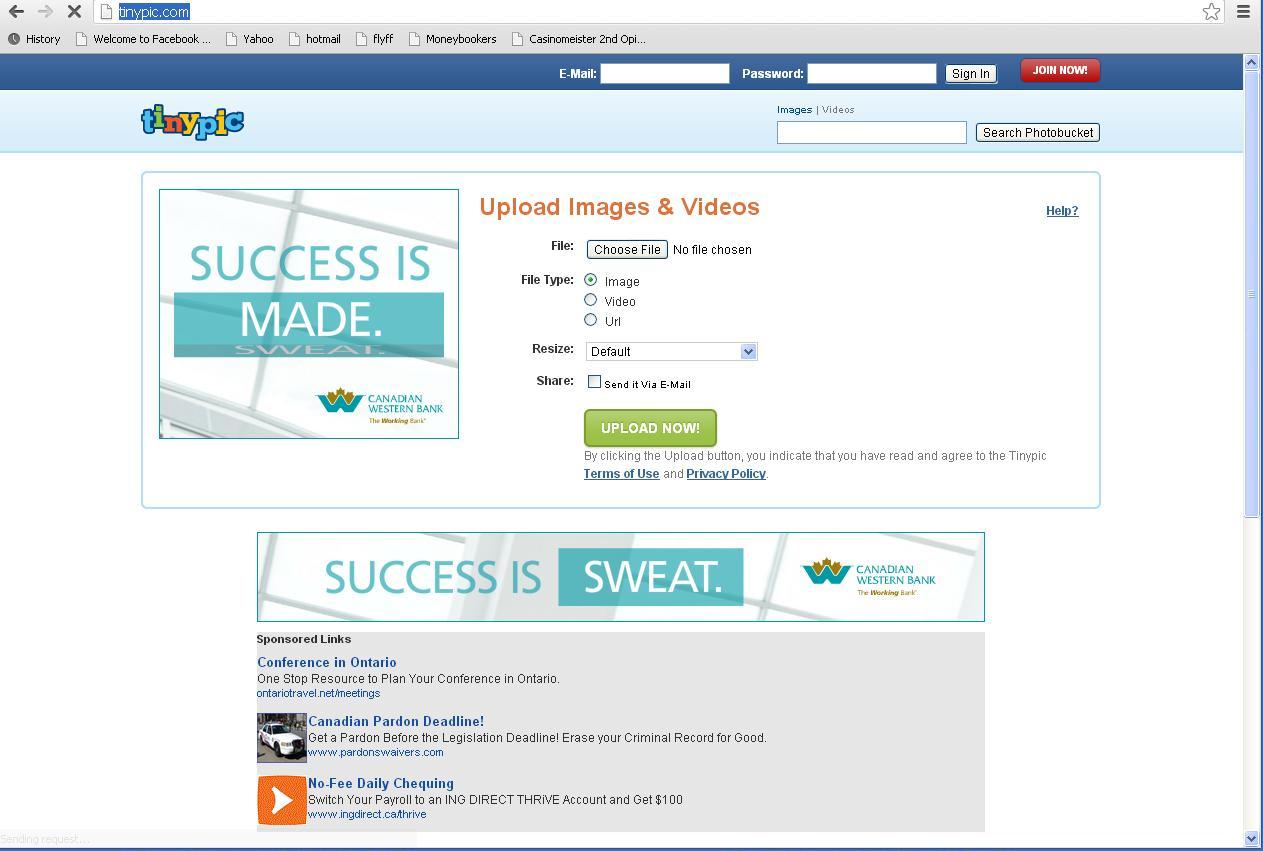Click www.pardonswaivers.com URL
This screenshot has height=851, width=1263.
(x=375, y=752)
